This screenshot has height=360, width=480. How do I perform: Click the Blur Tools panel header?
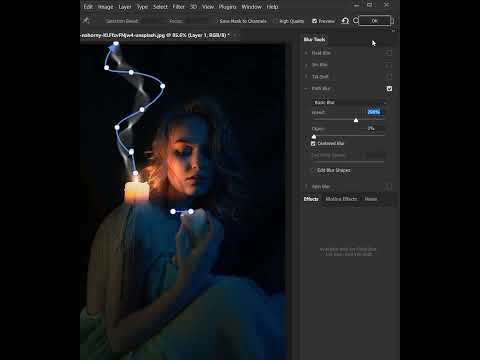pyautogui.click(x=314, y=39)
